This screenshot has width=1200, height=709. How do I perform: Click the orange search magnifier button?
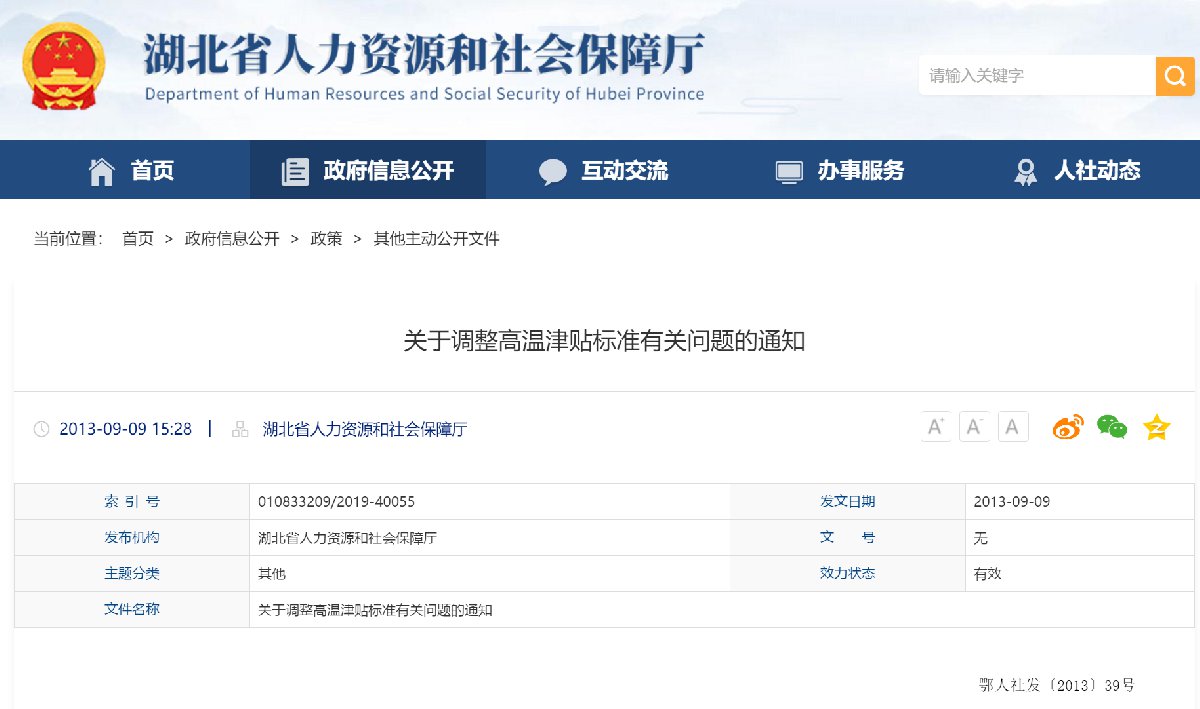pyautogui.click(x=1175, y=76)
